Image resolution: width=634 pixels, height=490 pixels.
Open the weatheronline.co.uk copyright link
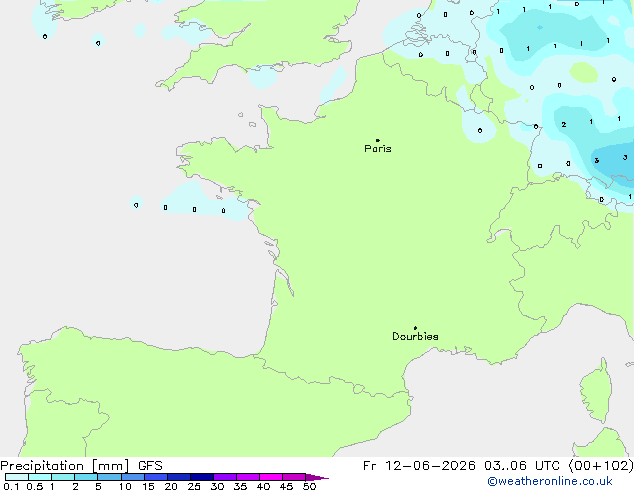pyautogui.click(x=550, y=481)
